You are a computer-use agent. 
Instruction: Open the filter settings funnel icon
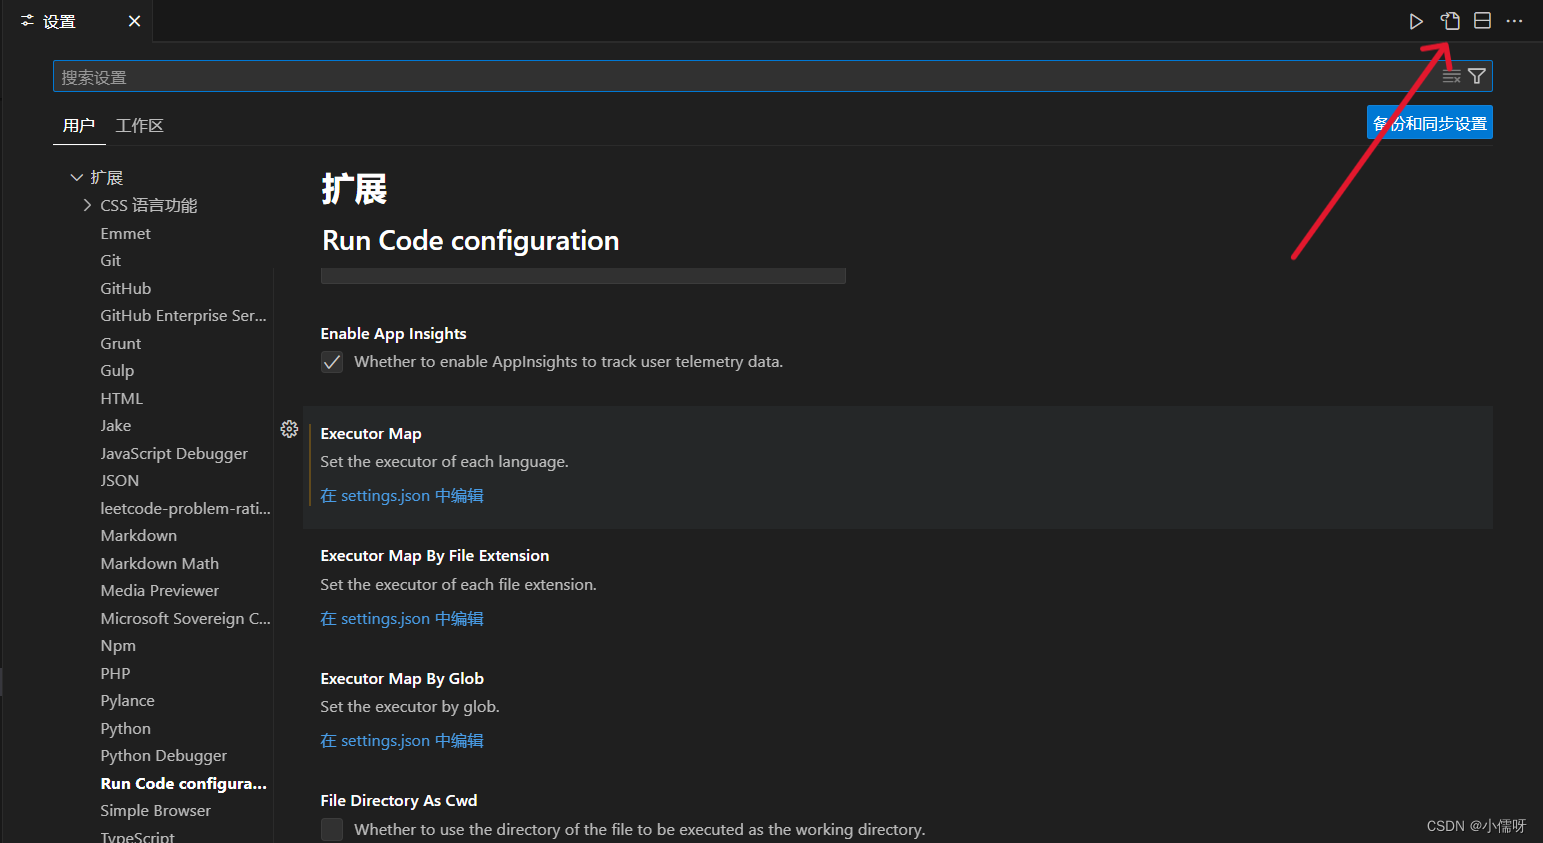1477,75
